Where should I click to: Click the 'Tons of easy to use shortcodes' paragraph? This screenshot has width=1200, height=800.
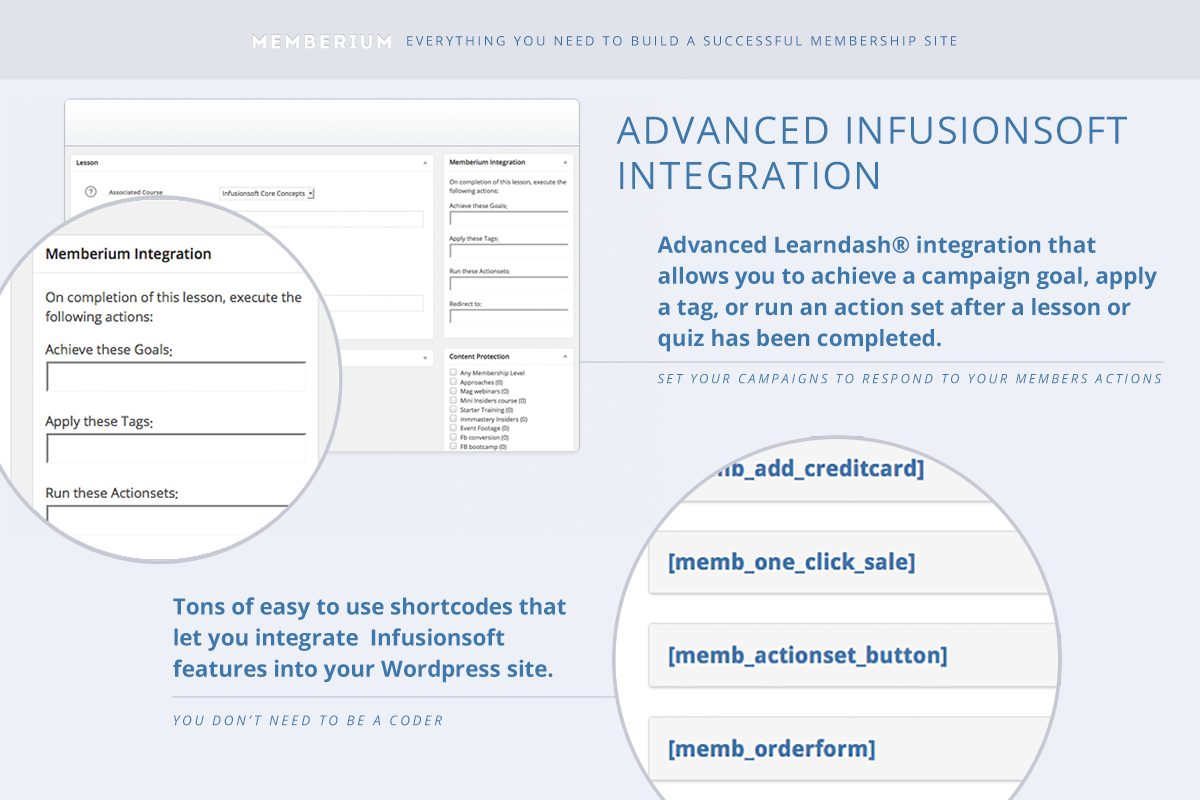tap(370, 638)
